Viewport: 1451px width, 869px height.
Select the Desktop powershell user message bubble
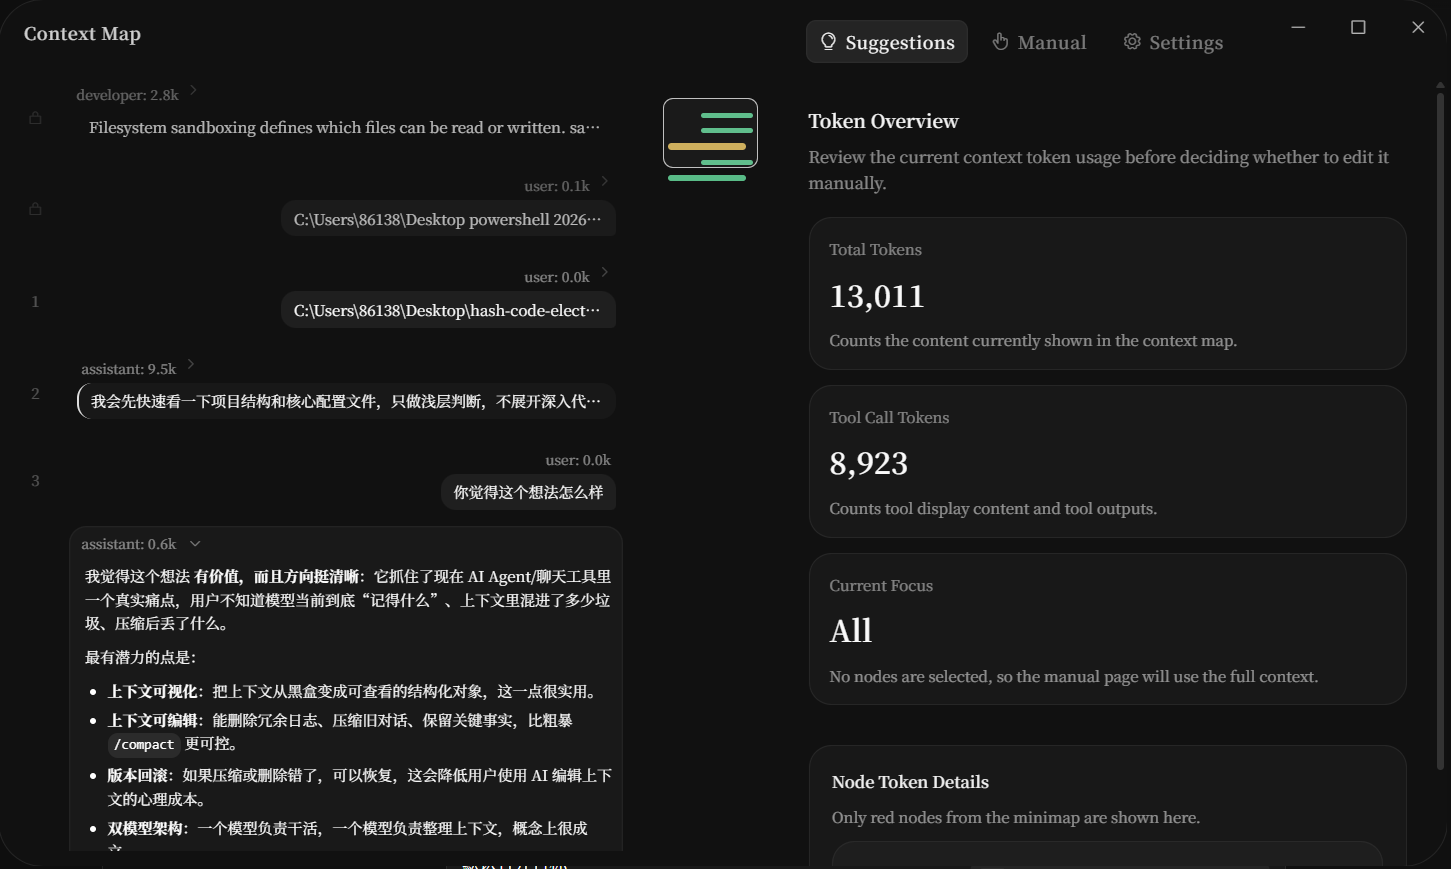coord(448,219)
